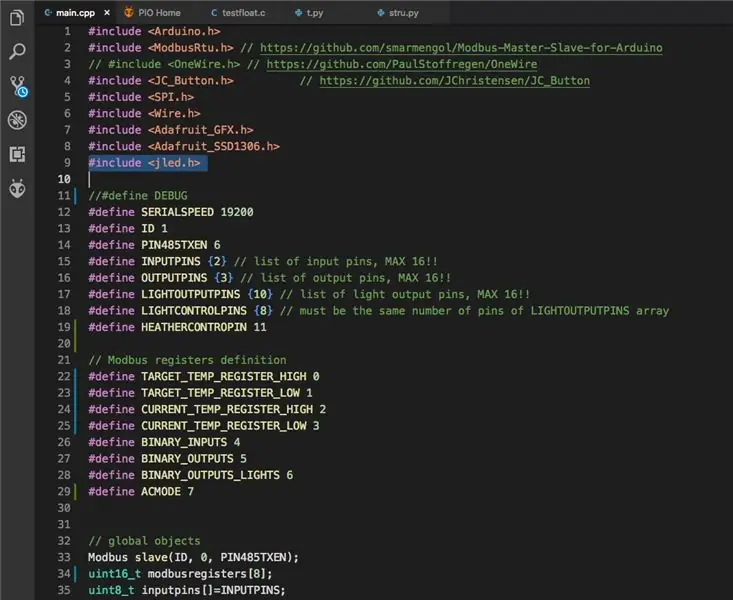Open the PaulStoffregen OneWire GitHub link
This screenshot has width=733, height=600.
point(402,64)
